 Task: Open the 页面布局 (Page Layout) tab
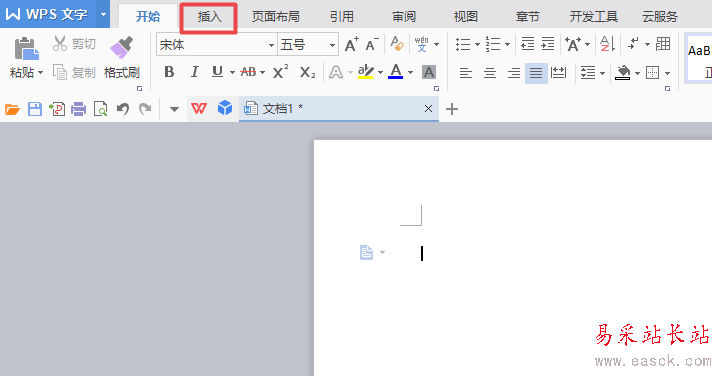point(276,17)
